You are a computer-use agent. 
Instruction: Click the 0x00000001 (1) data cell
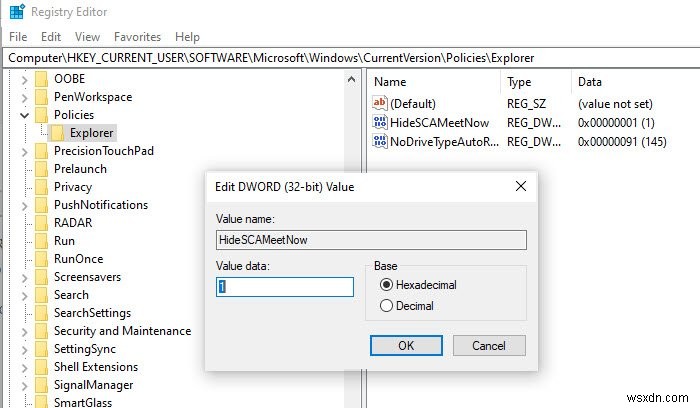click(x=616, y=123)
